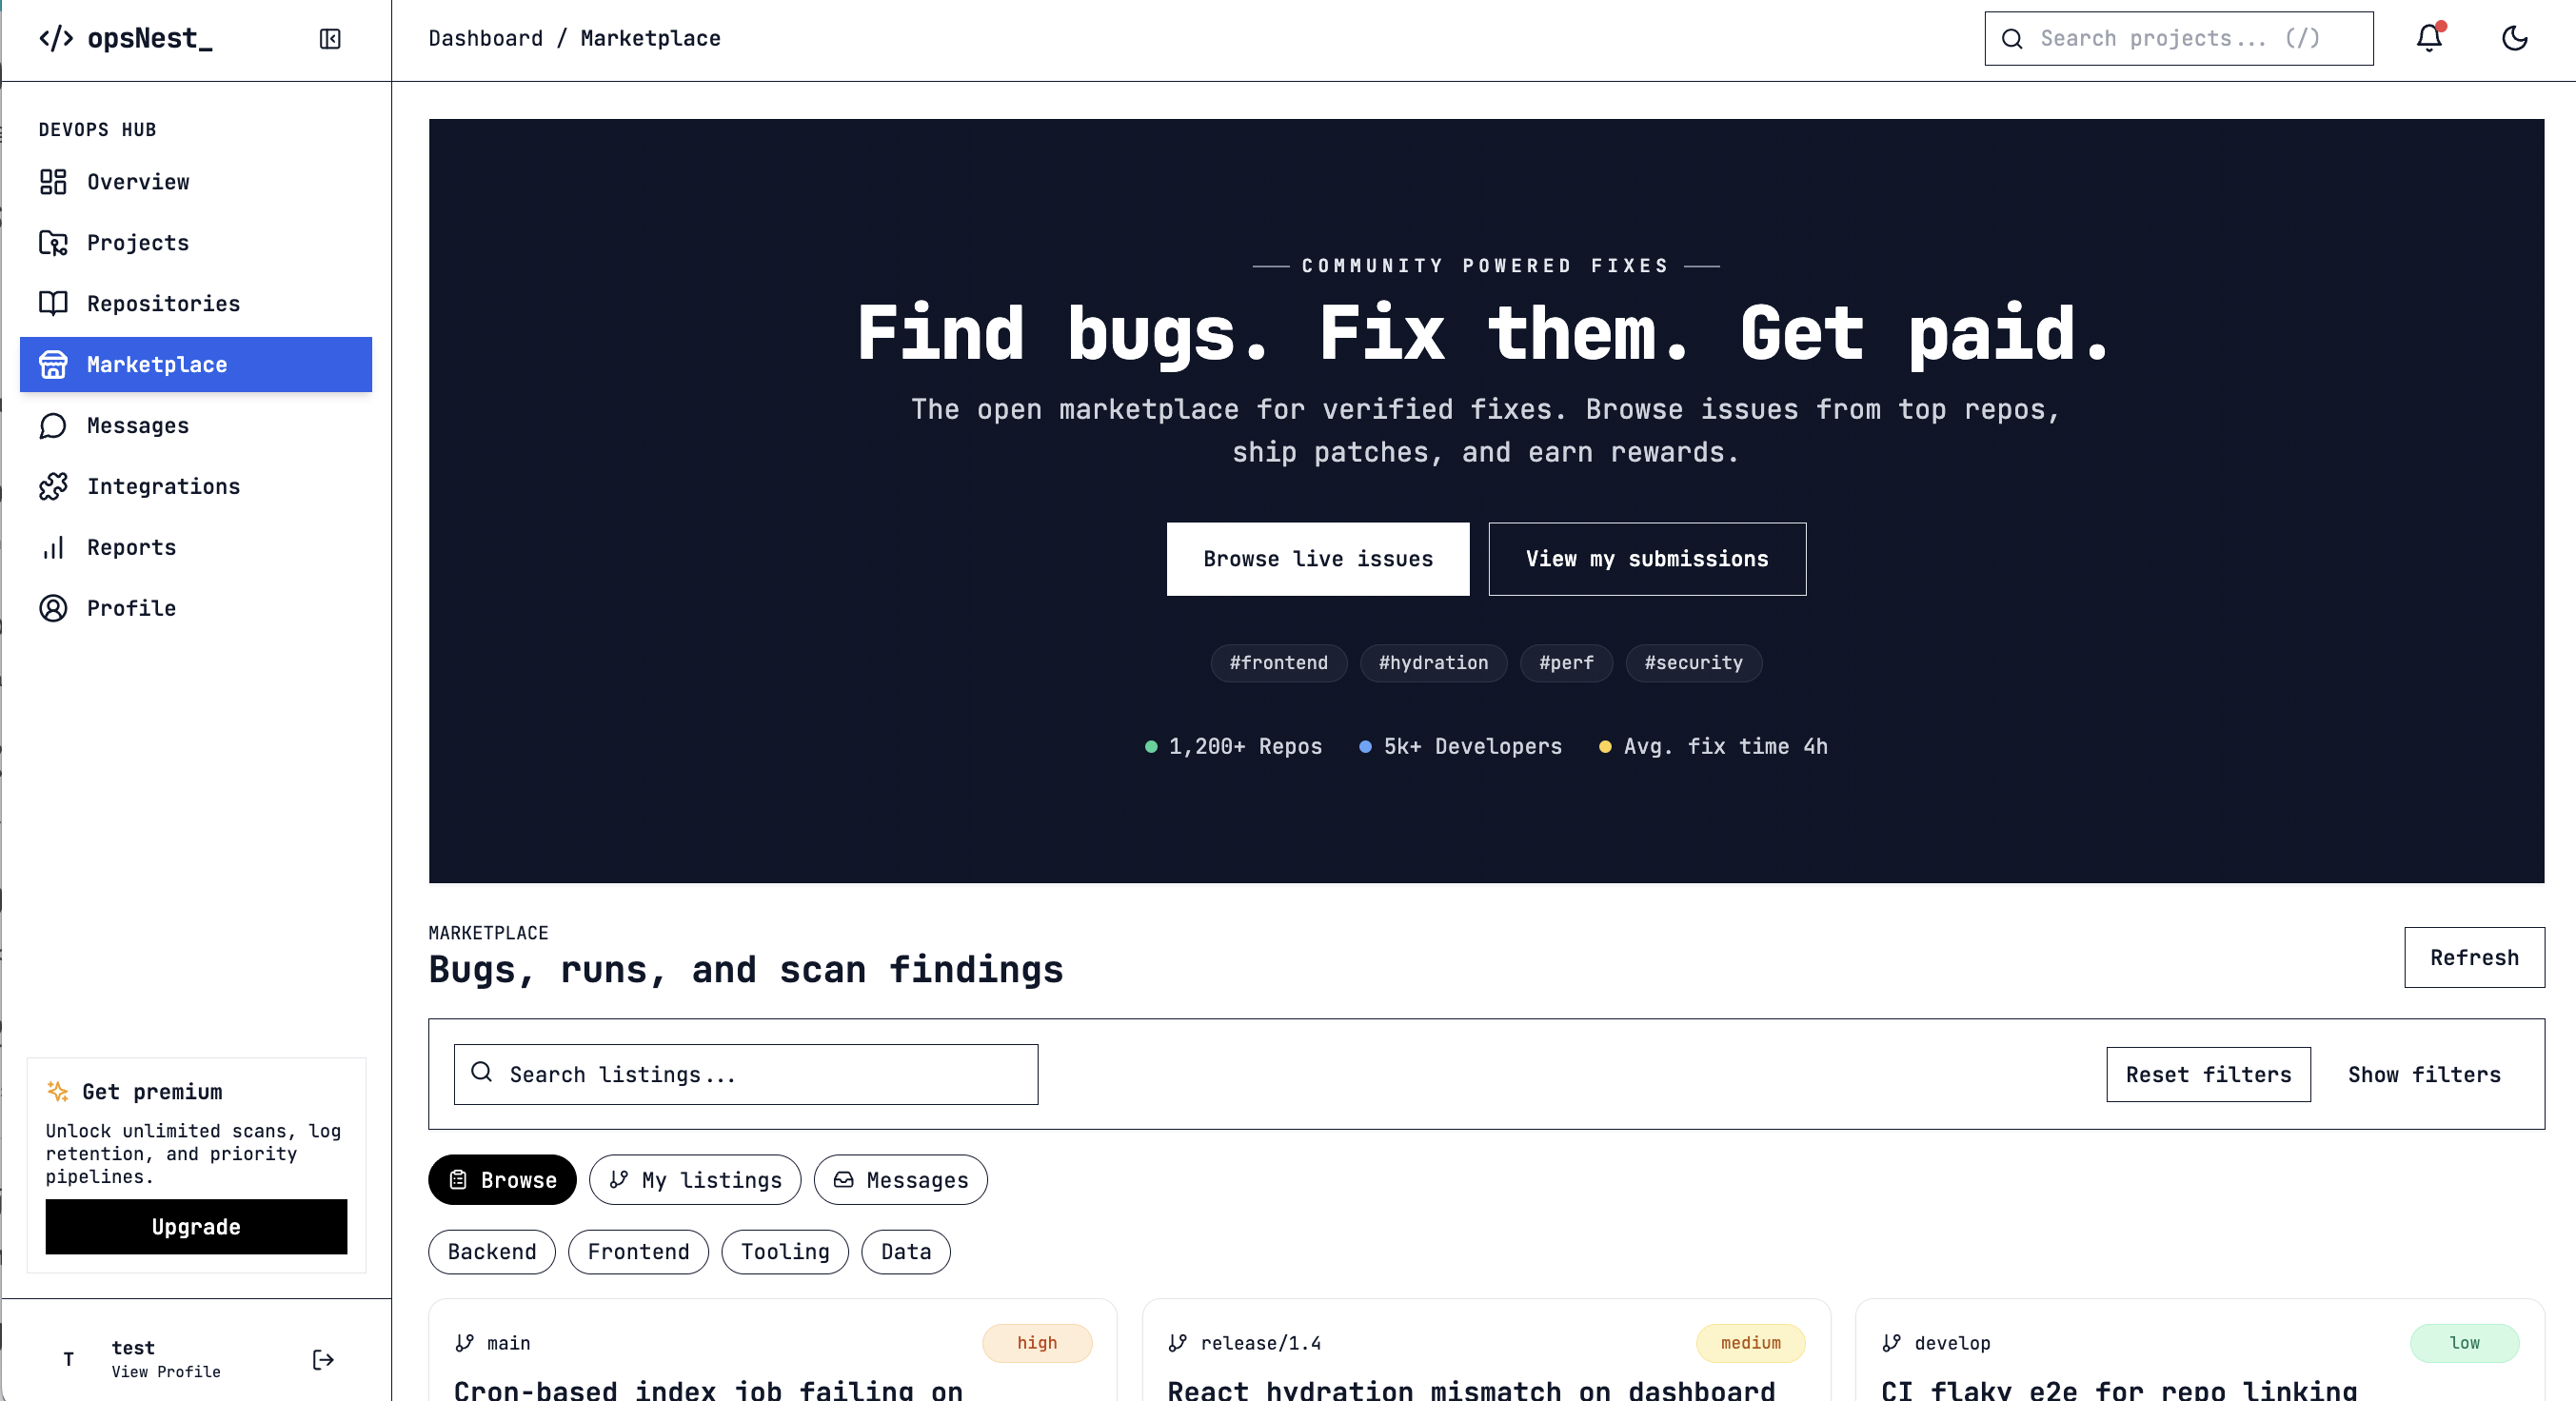This screenshot has width=2576, height=1401.
Task: Click Browse live issues button
Action: (x=1317, y=559)
